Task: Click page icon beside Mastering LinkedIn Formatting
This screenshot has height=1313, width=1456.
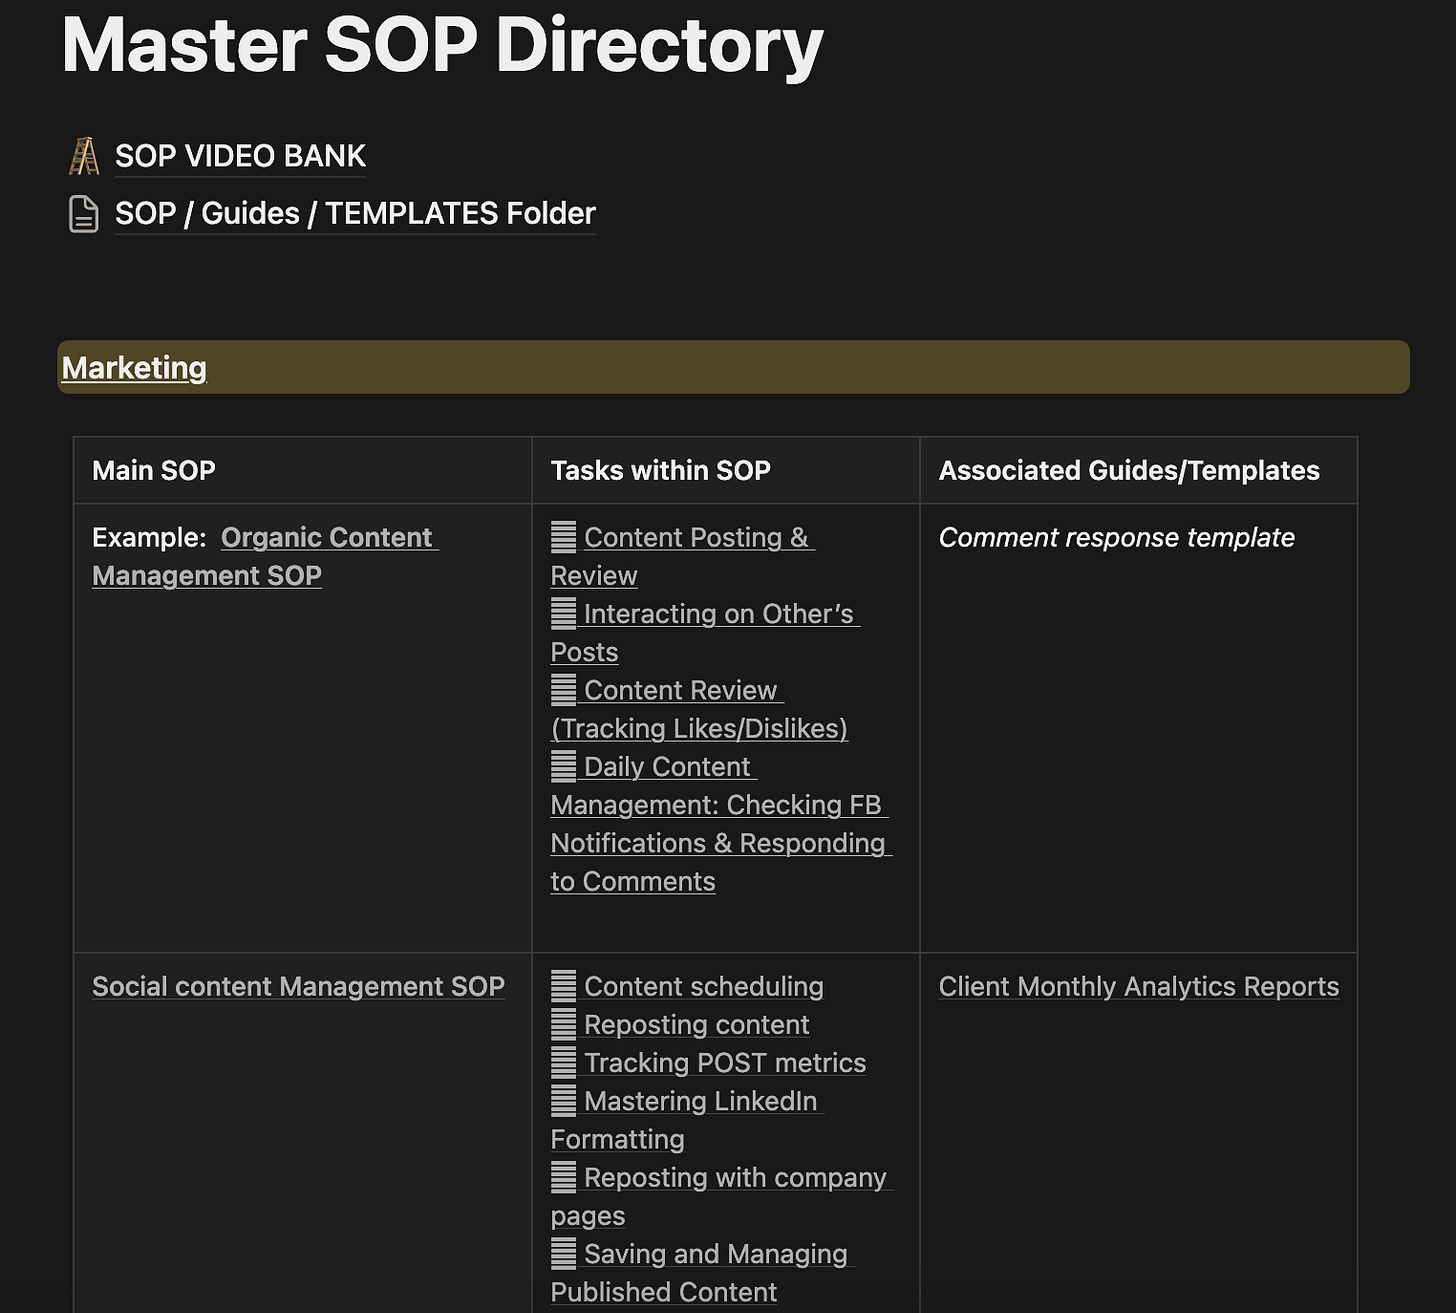Action: point(564,1101)
